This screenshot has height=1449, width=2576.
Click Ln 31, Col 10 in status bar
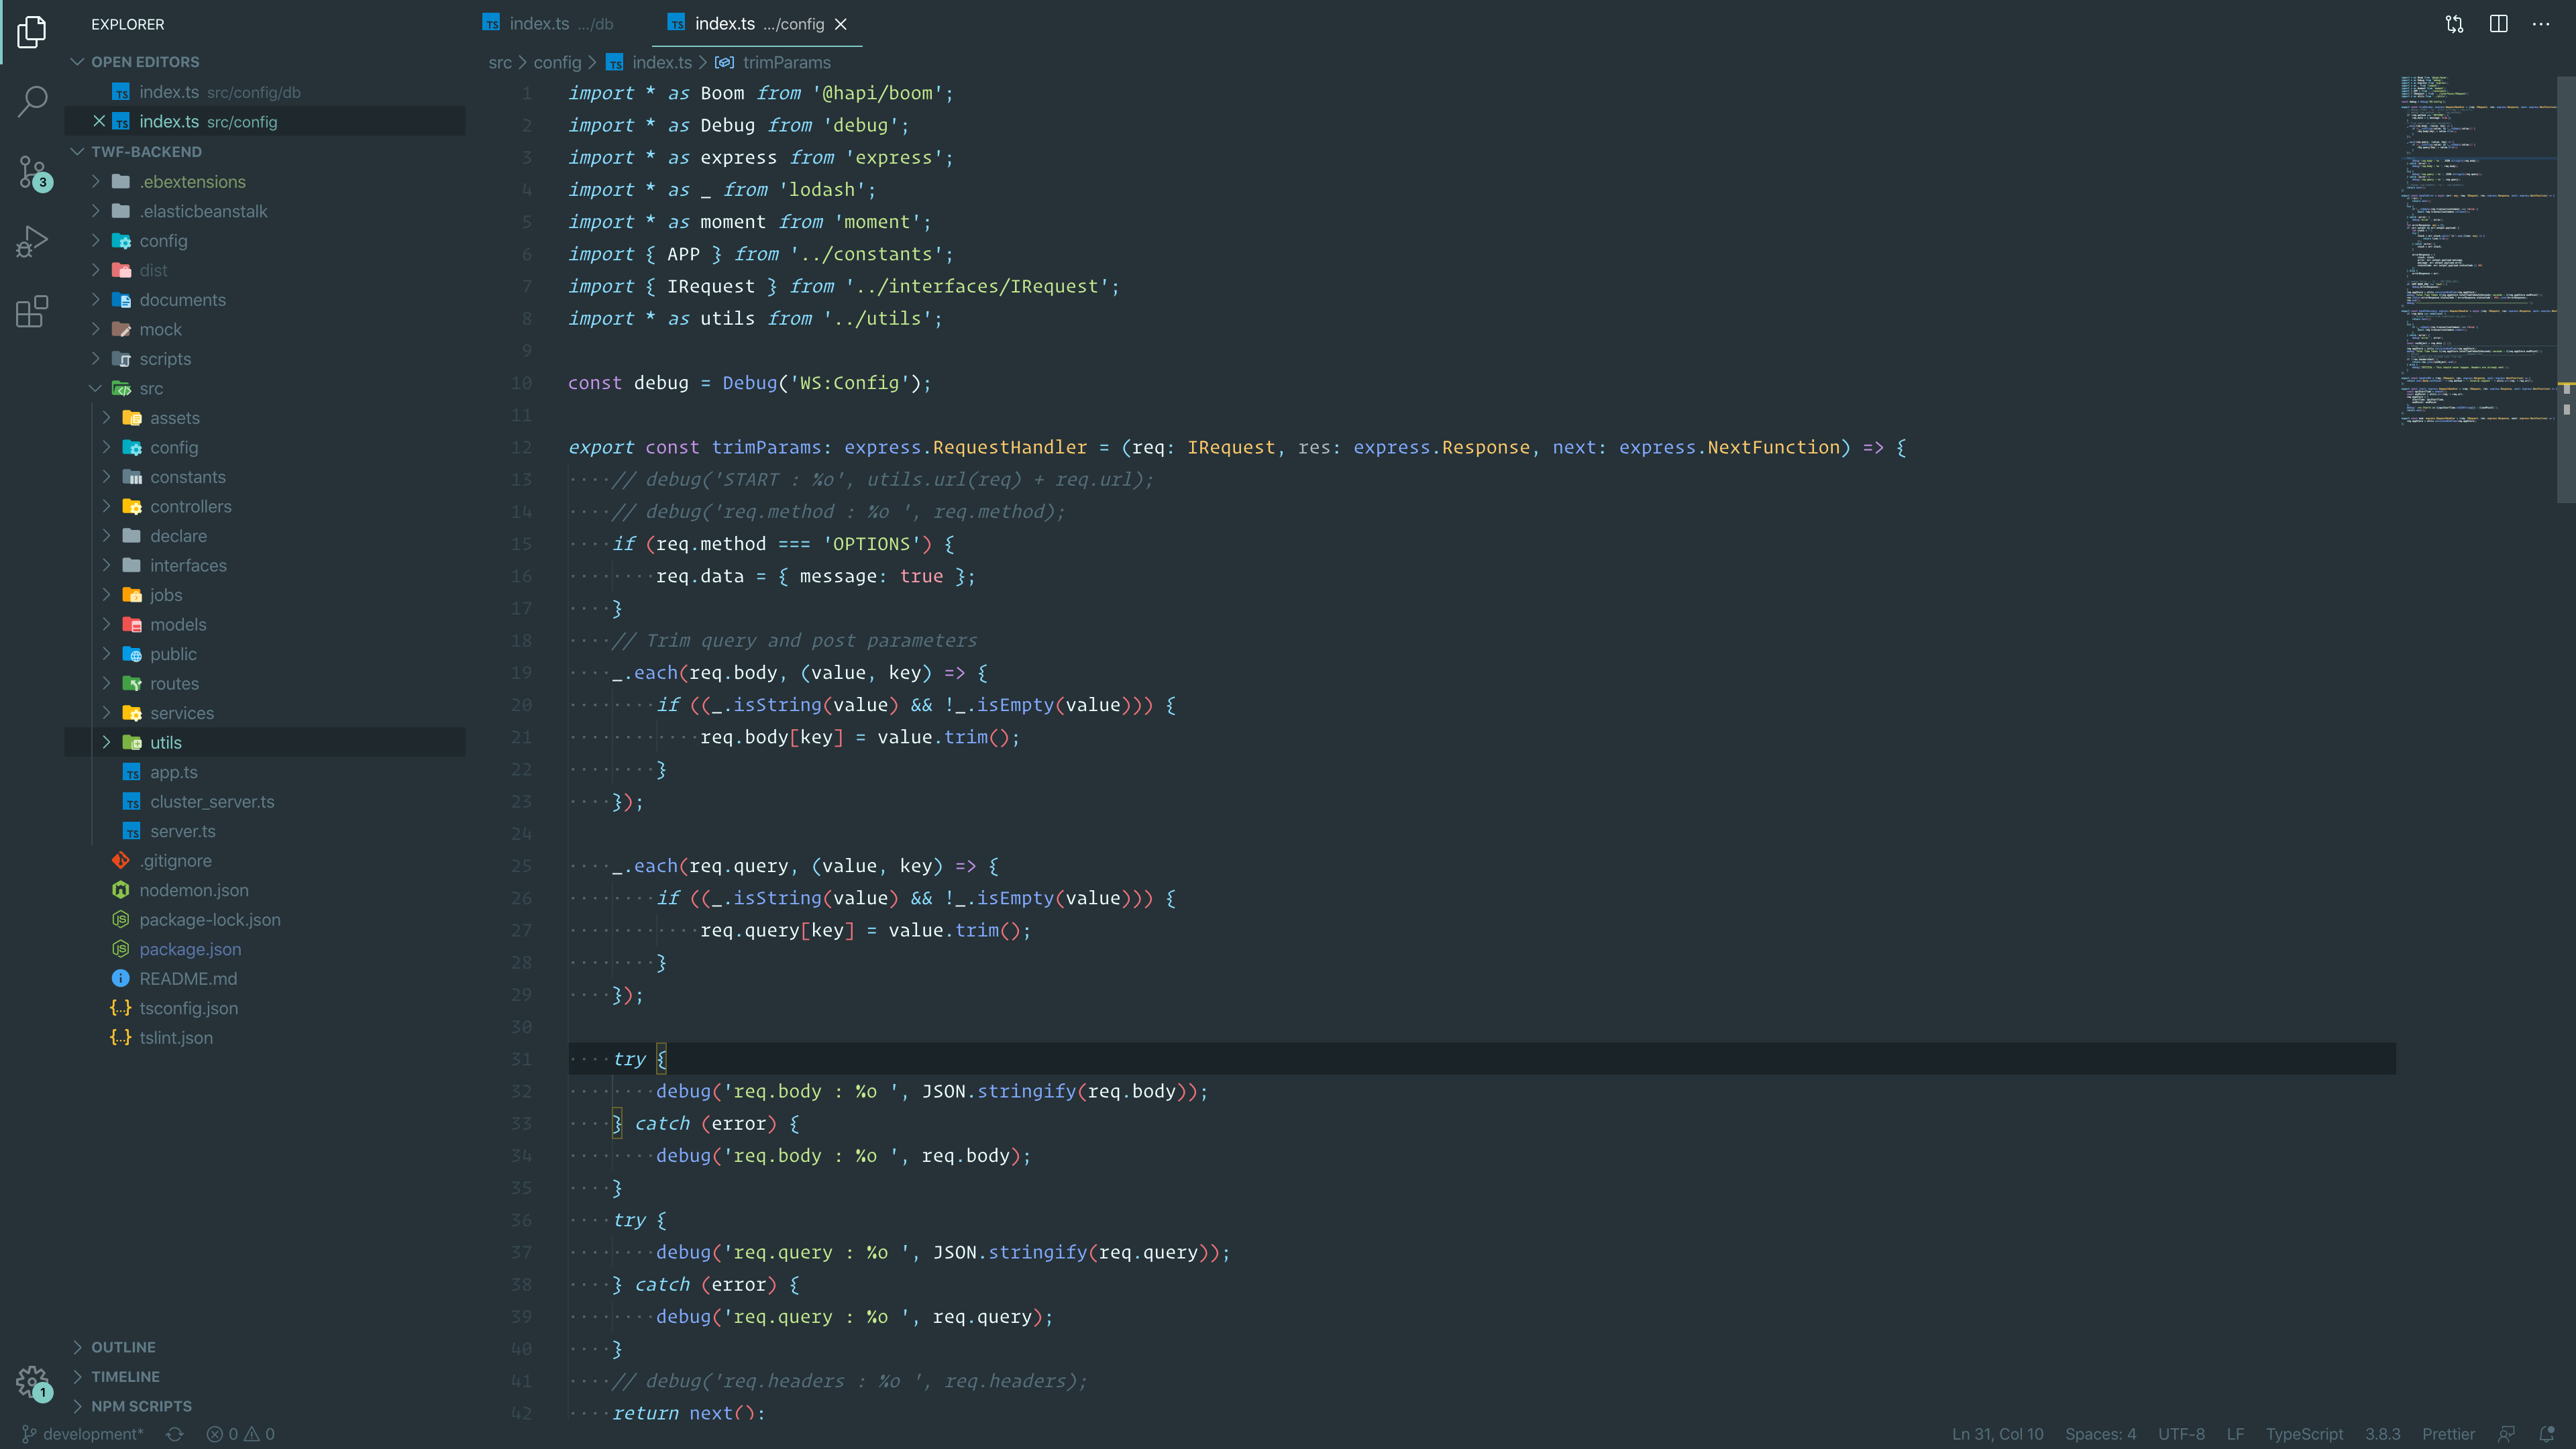pyautogui.click(x=1997, y=1434)
